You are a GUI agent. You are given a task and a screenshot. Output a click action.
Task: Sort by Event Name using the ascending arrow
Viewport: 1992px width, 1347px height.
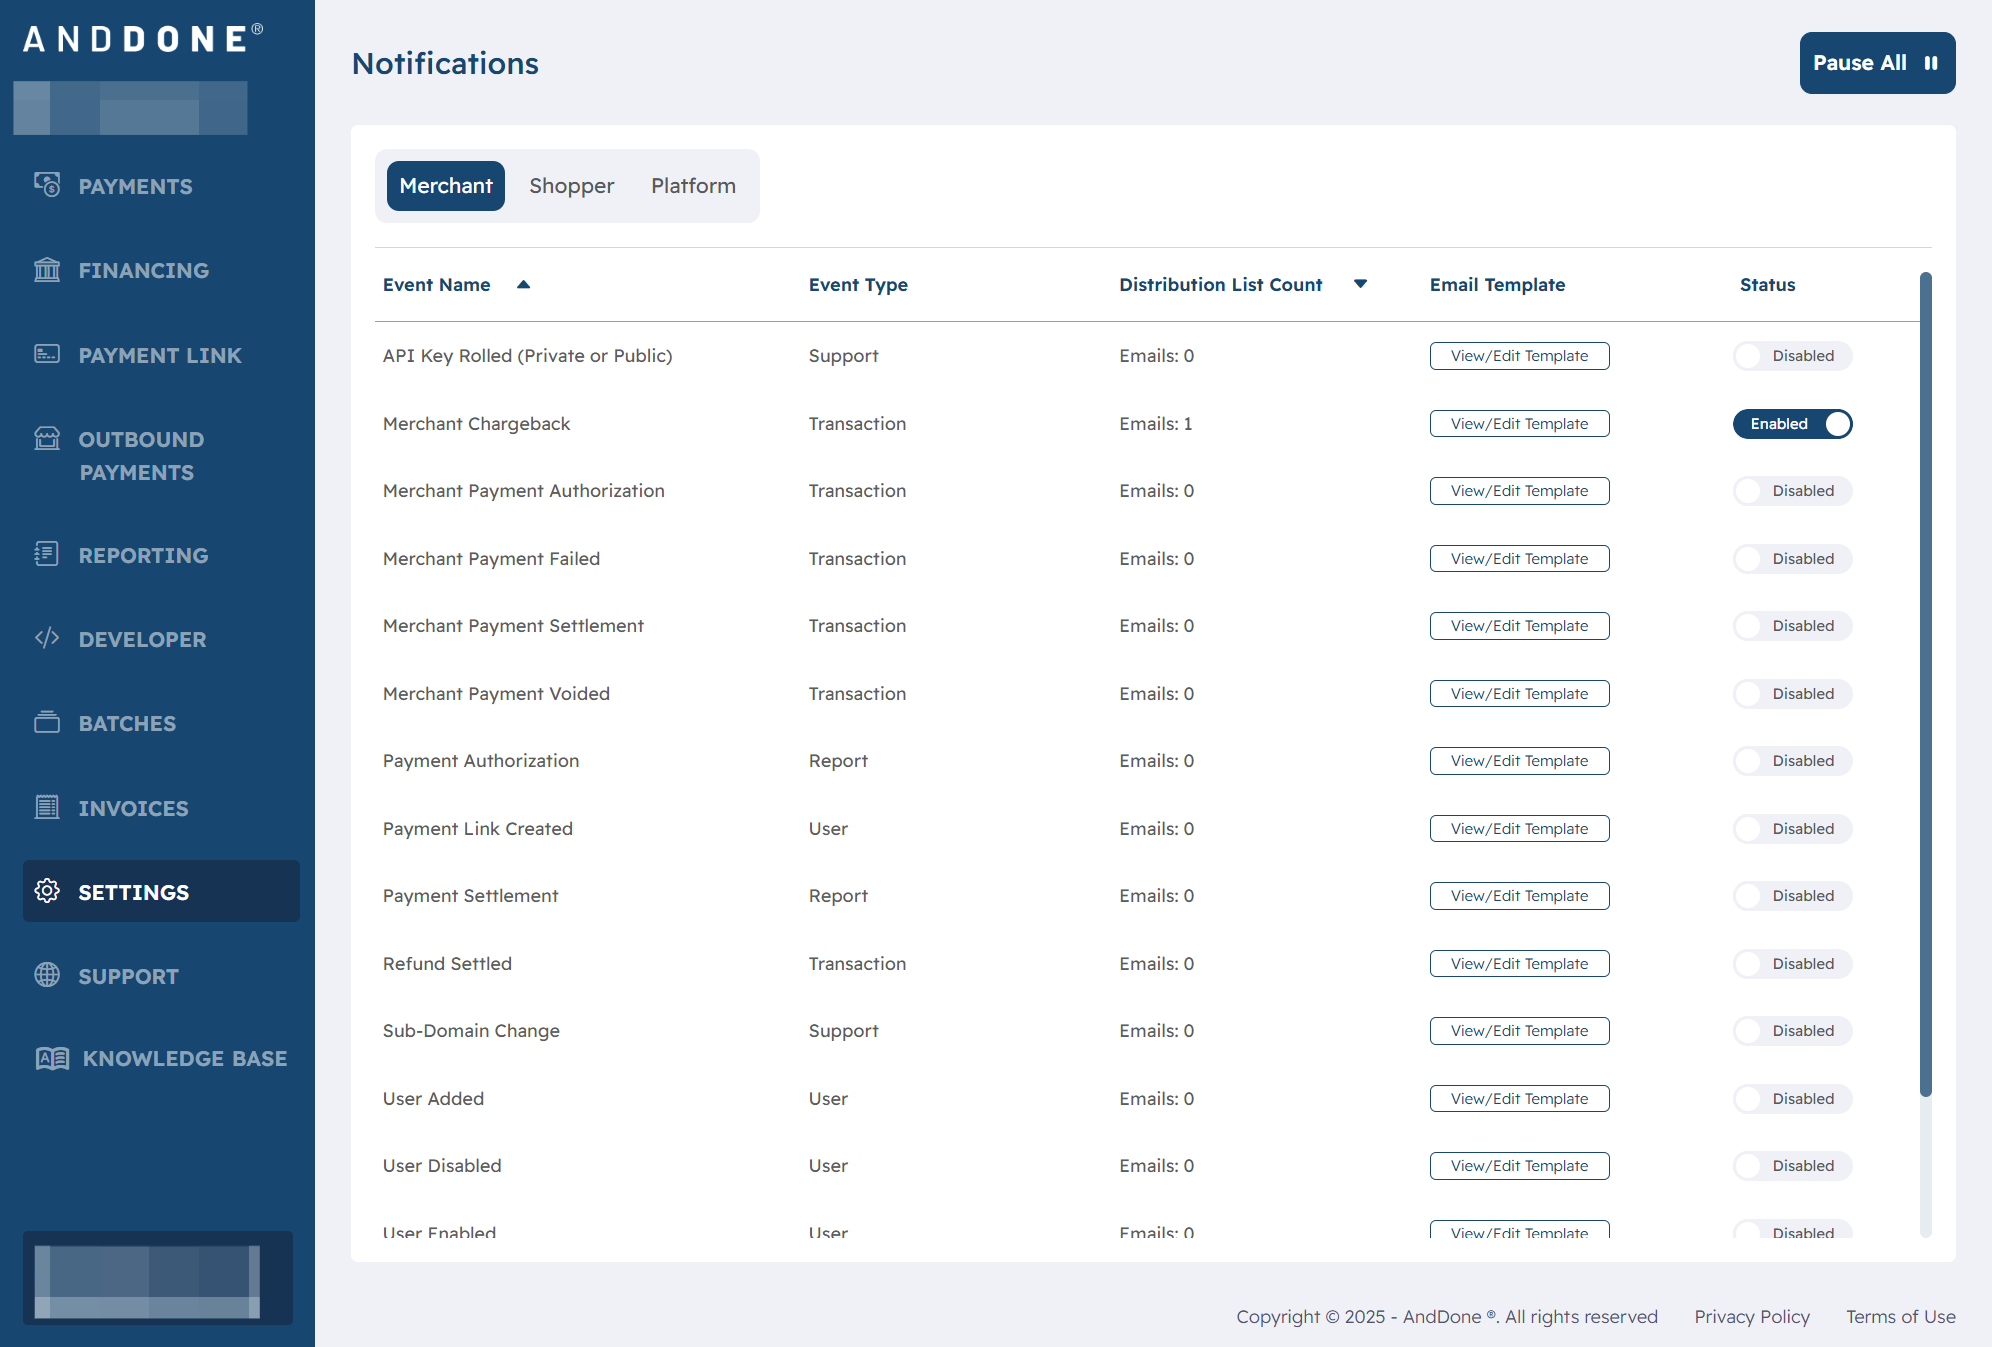coord(523,285)
